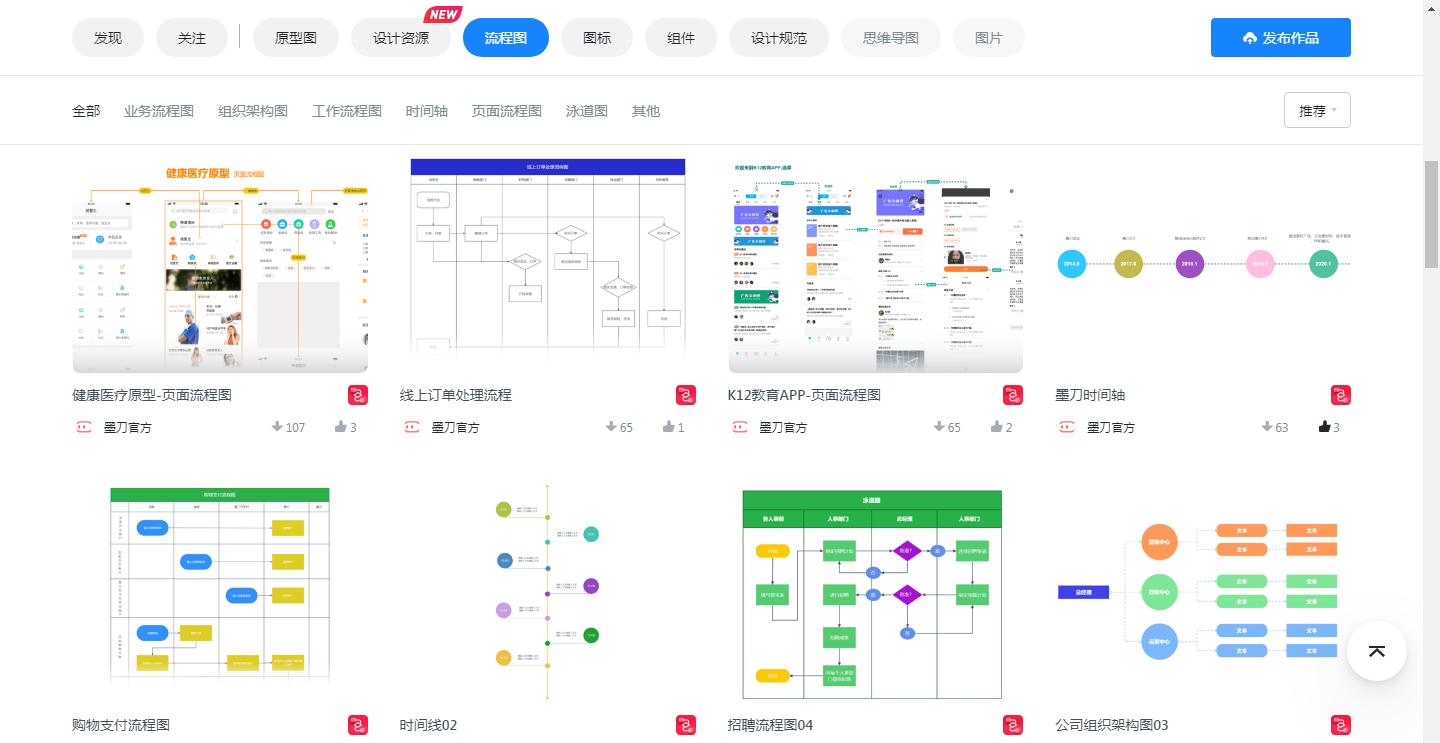This screenshot has height=743, width=1440.
Task: Click the red Modao badge on 线上订单处理流程 card
Action: click(685, 395)
